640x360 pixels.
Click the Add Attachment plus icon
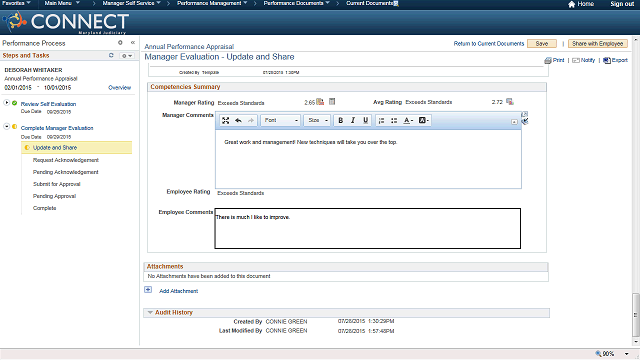pyautogui.click(x=148, y=290)
